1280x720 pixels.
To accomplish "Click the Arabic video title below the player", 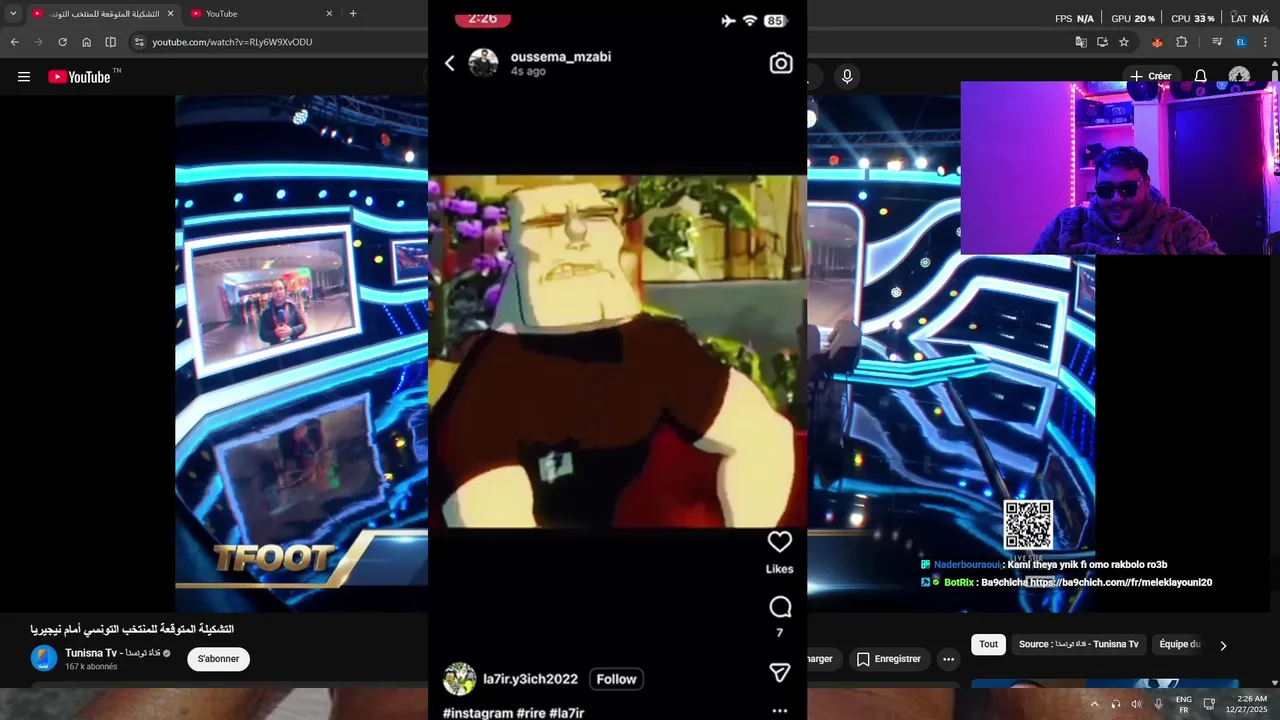I will [132, 629].
